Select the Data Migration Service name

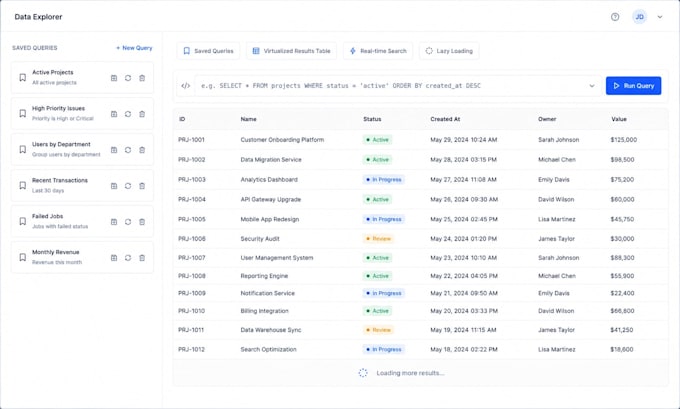(x=271, y=160)
